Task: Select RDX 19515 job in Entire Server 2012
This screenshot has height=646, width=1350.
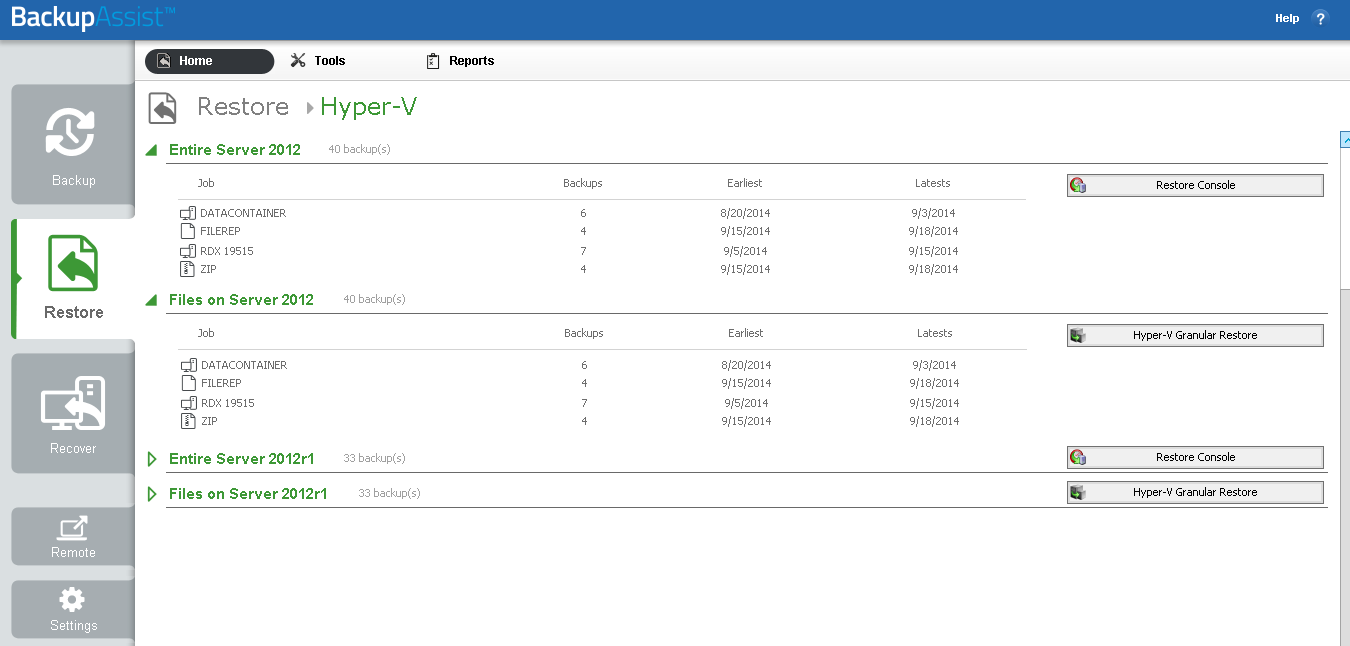Action: click(227, 251)
